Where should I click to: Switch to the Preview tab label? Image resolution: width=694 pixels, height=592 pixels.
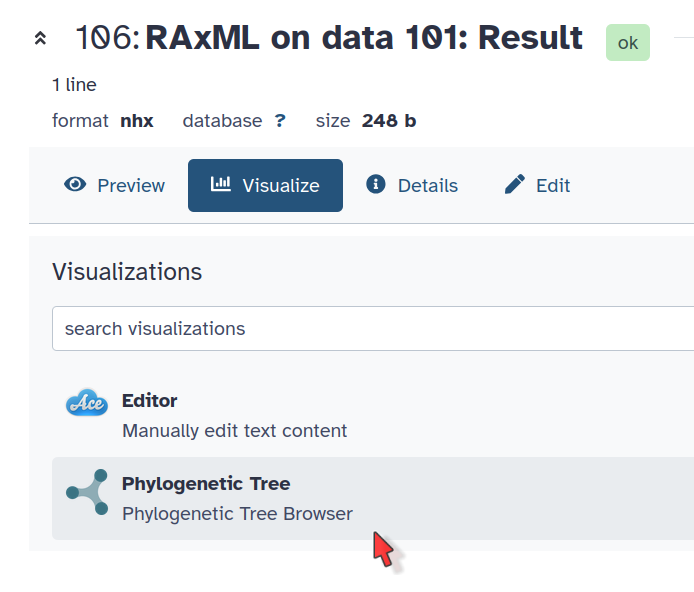(x=131, y=186)
